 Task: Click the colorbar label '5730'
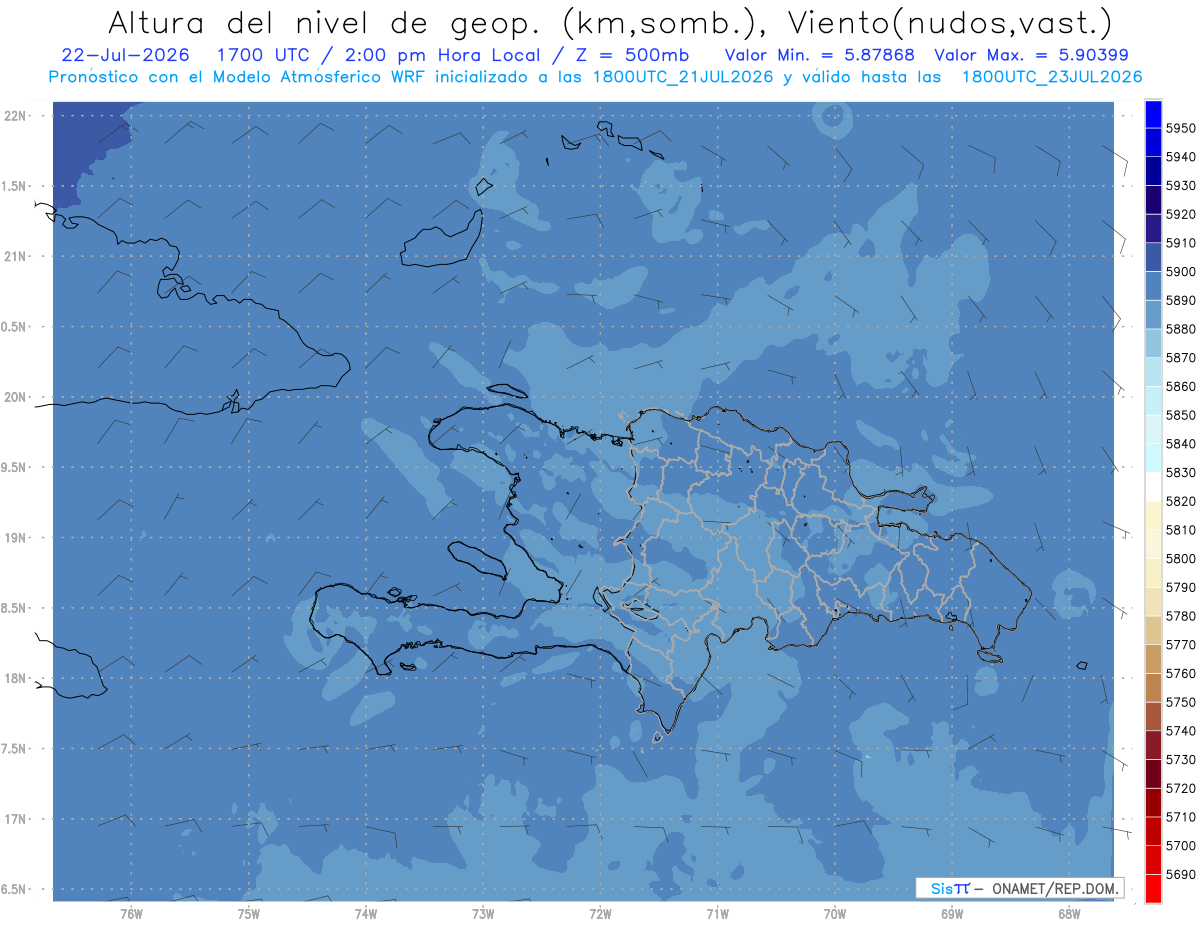click(1180, 759)
